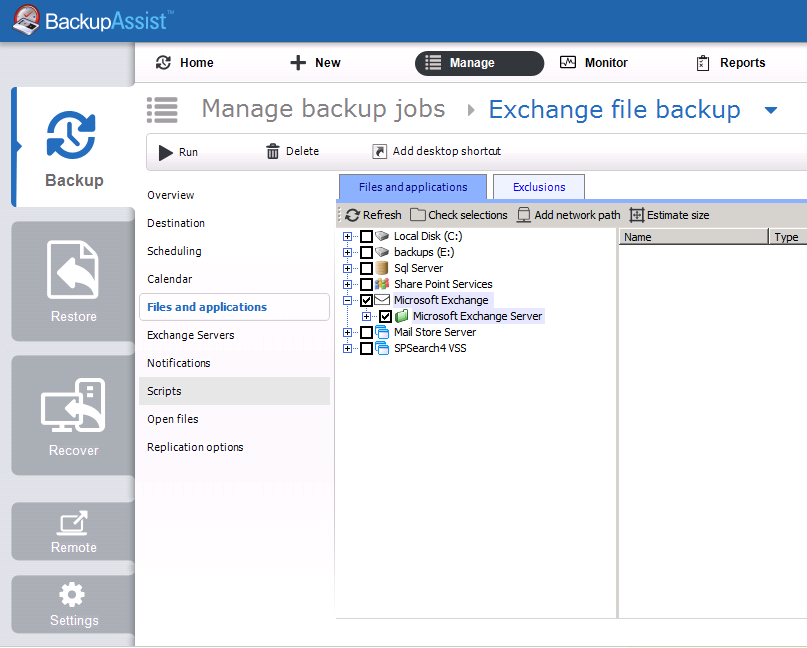Click the Add desktop shortcut icon
The height and width of the screenshot is (648, 807).
pyautogui.click(x=379, y=151)
